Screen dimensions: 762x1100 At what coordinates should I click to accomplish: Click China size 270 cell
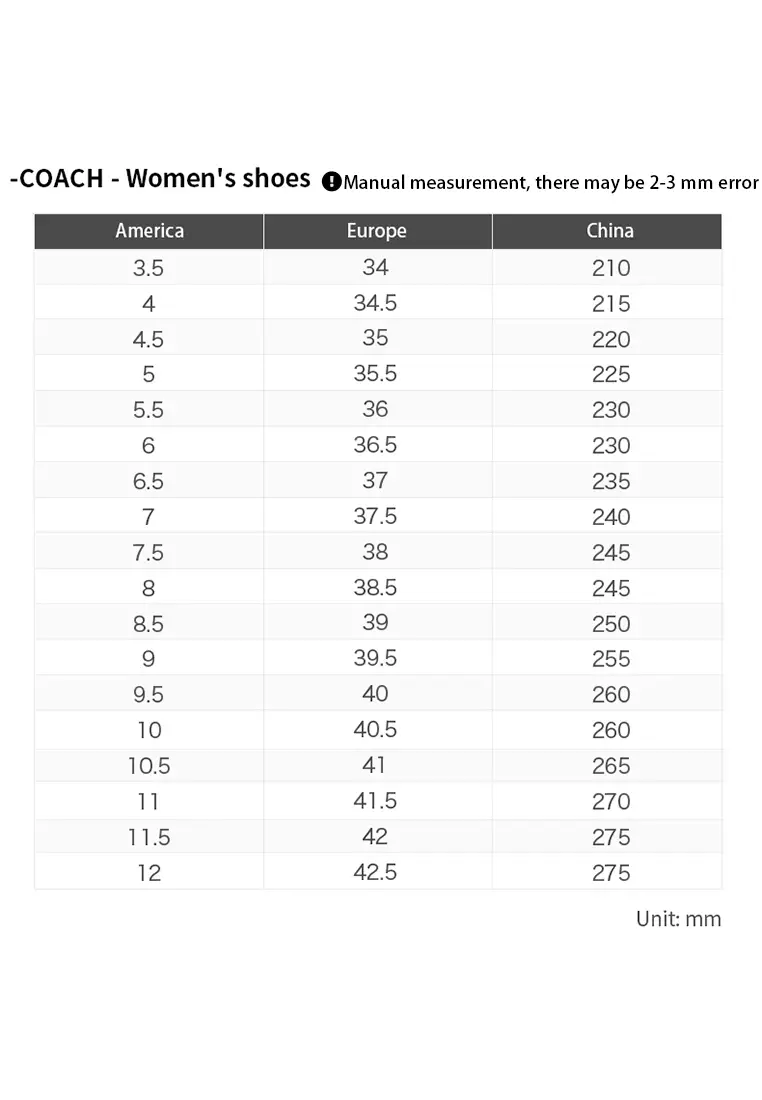610,801
